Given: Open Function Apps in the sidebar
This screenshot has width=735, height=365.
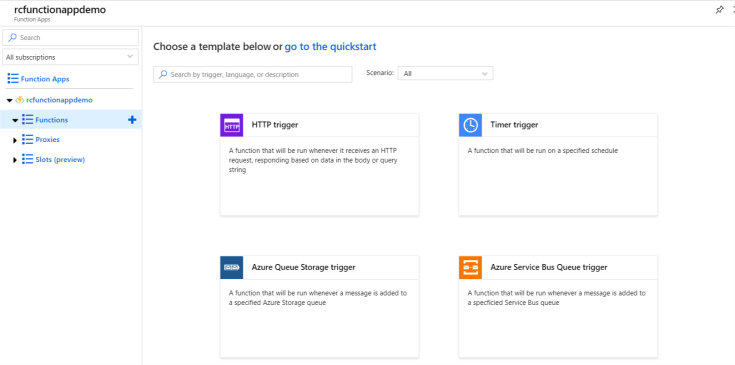Looking at the screenshot, I should point(45,79).
